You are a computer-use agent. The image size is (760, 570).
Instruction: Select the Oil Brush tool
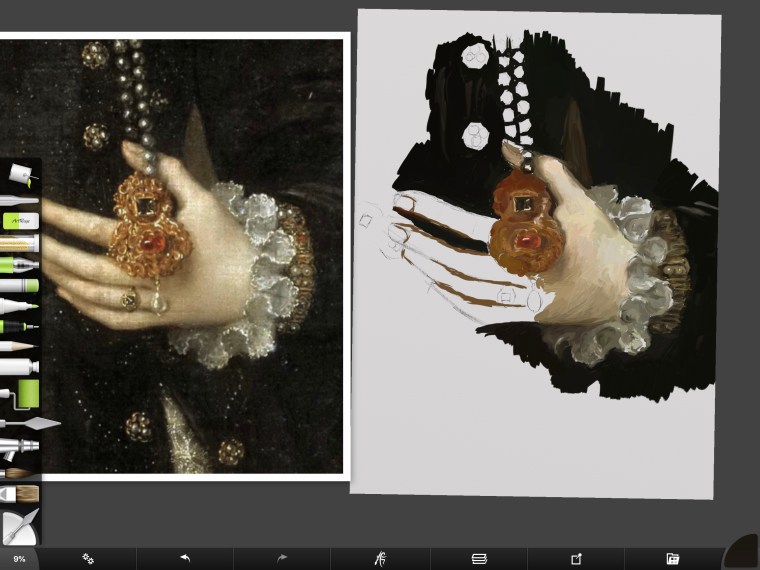click(x=19, y=494)
